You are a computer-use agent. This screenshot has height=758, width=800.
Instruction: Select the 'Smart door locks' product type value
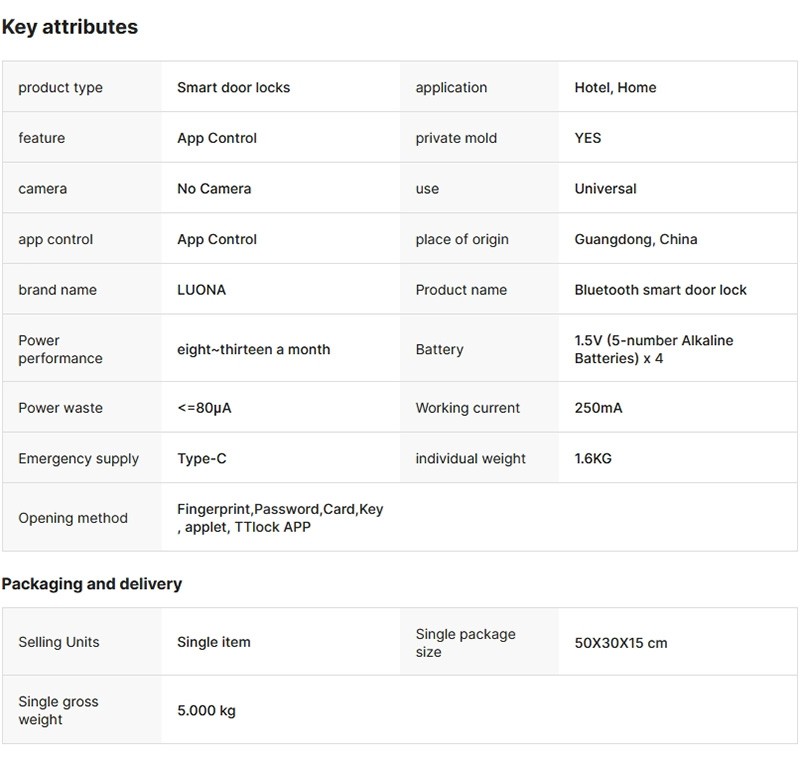click(x=233, y=87)
